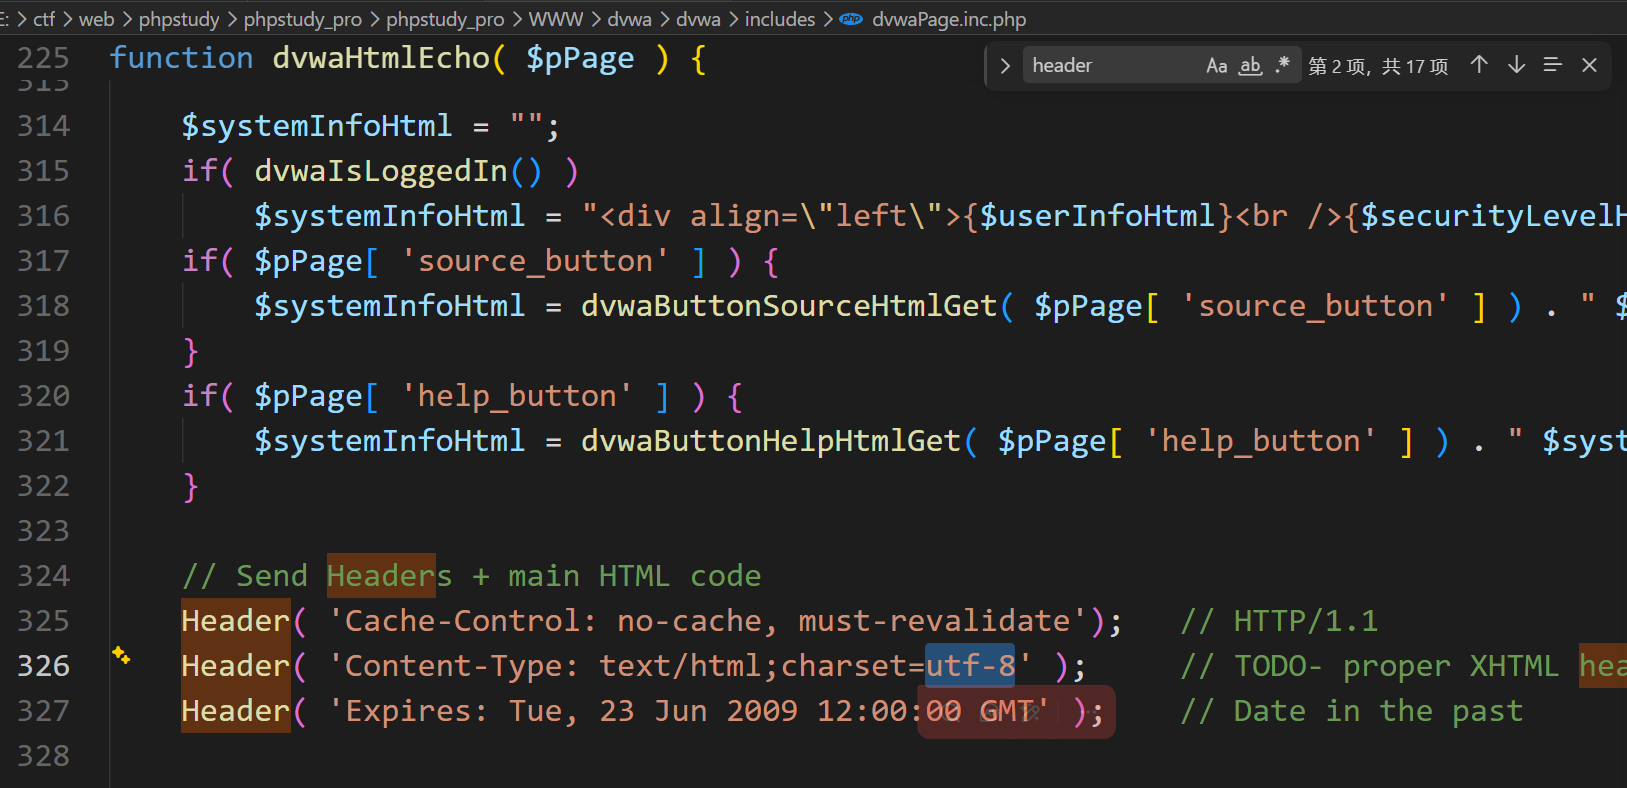Toggle Use Regular Expression option
Screen dimensions: 1627x788
coord(1283,66)
